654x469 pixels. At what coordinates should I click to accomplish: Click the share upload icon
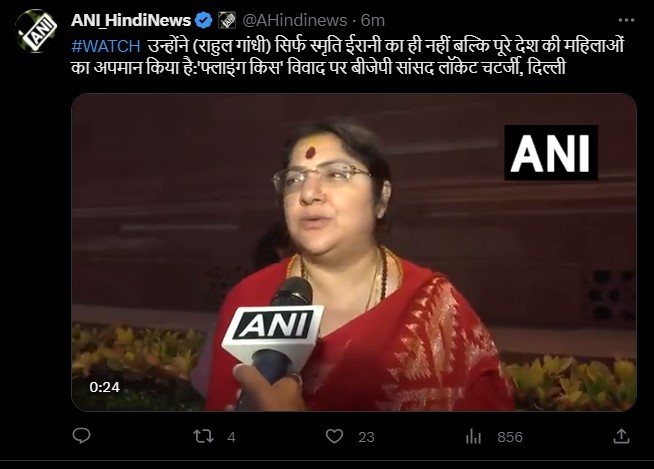[621, 436]
